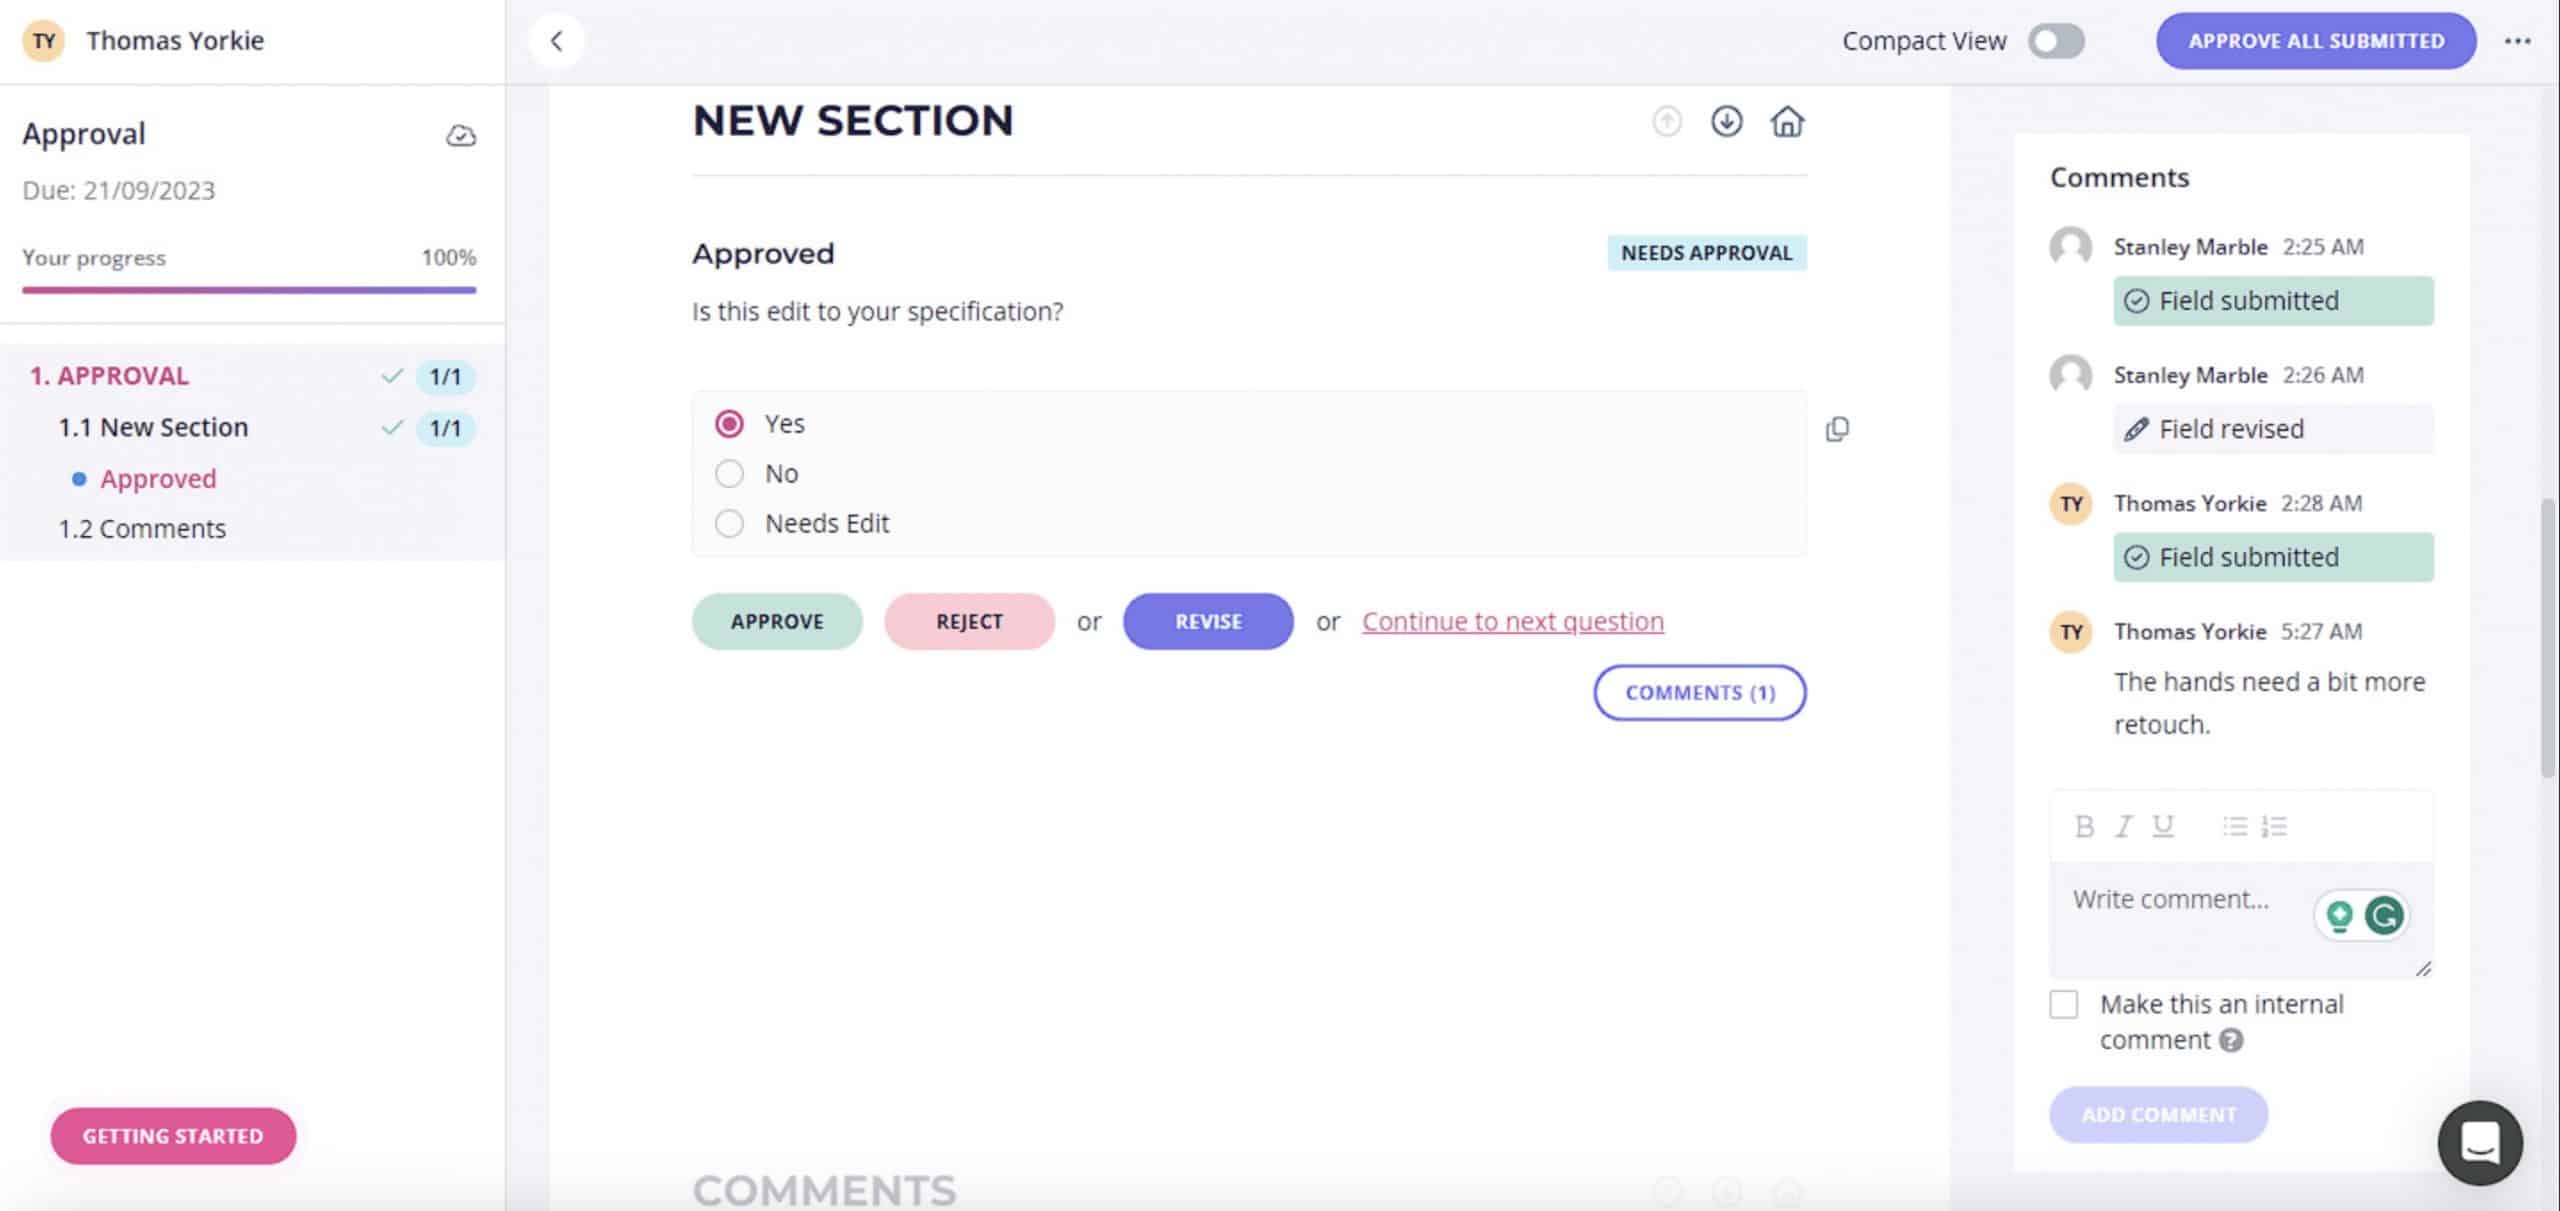Open the overflow menu with three dots

pyautogui.click(x=2518, y=41)
